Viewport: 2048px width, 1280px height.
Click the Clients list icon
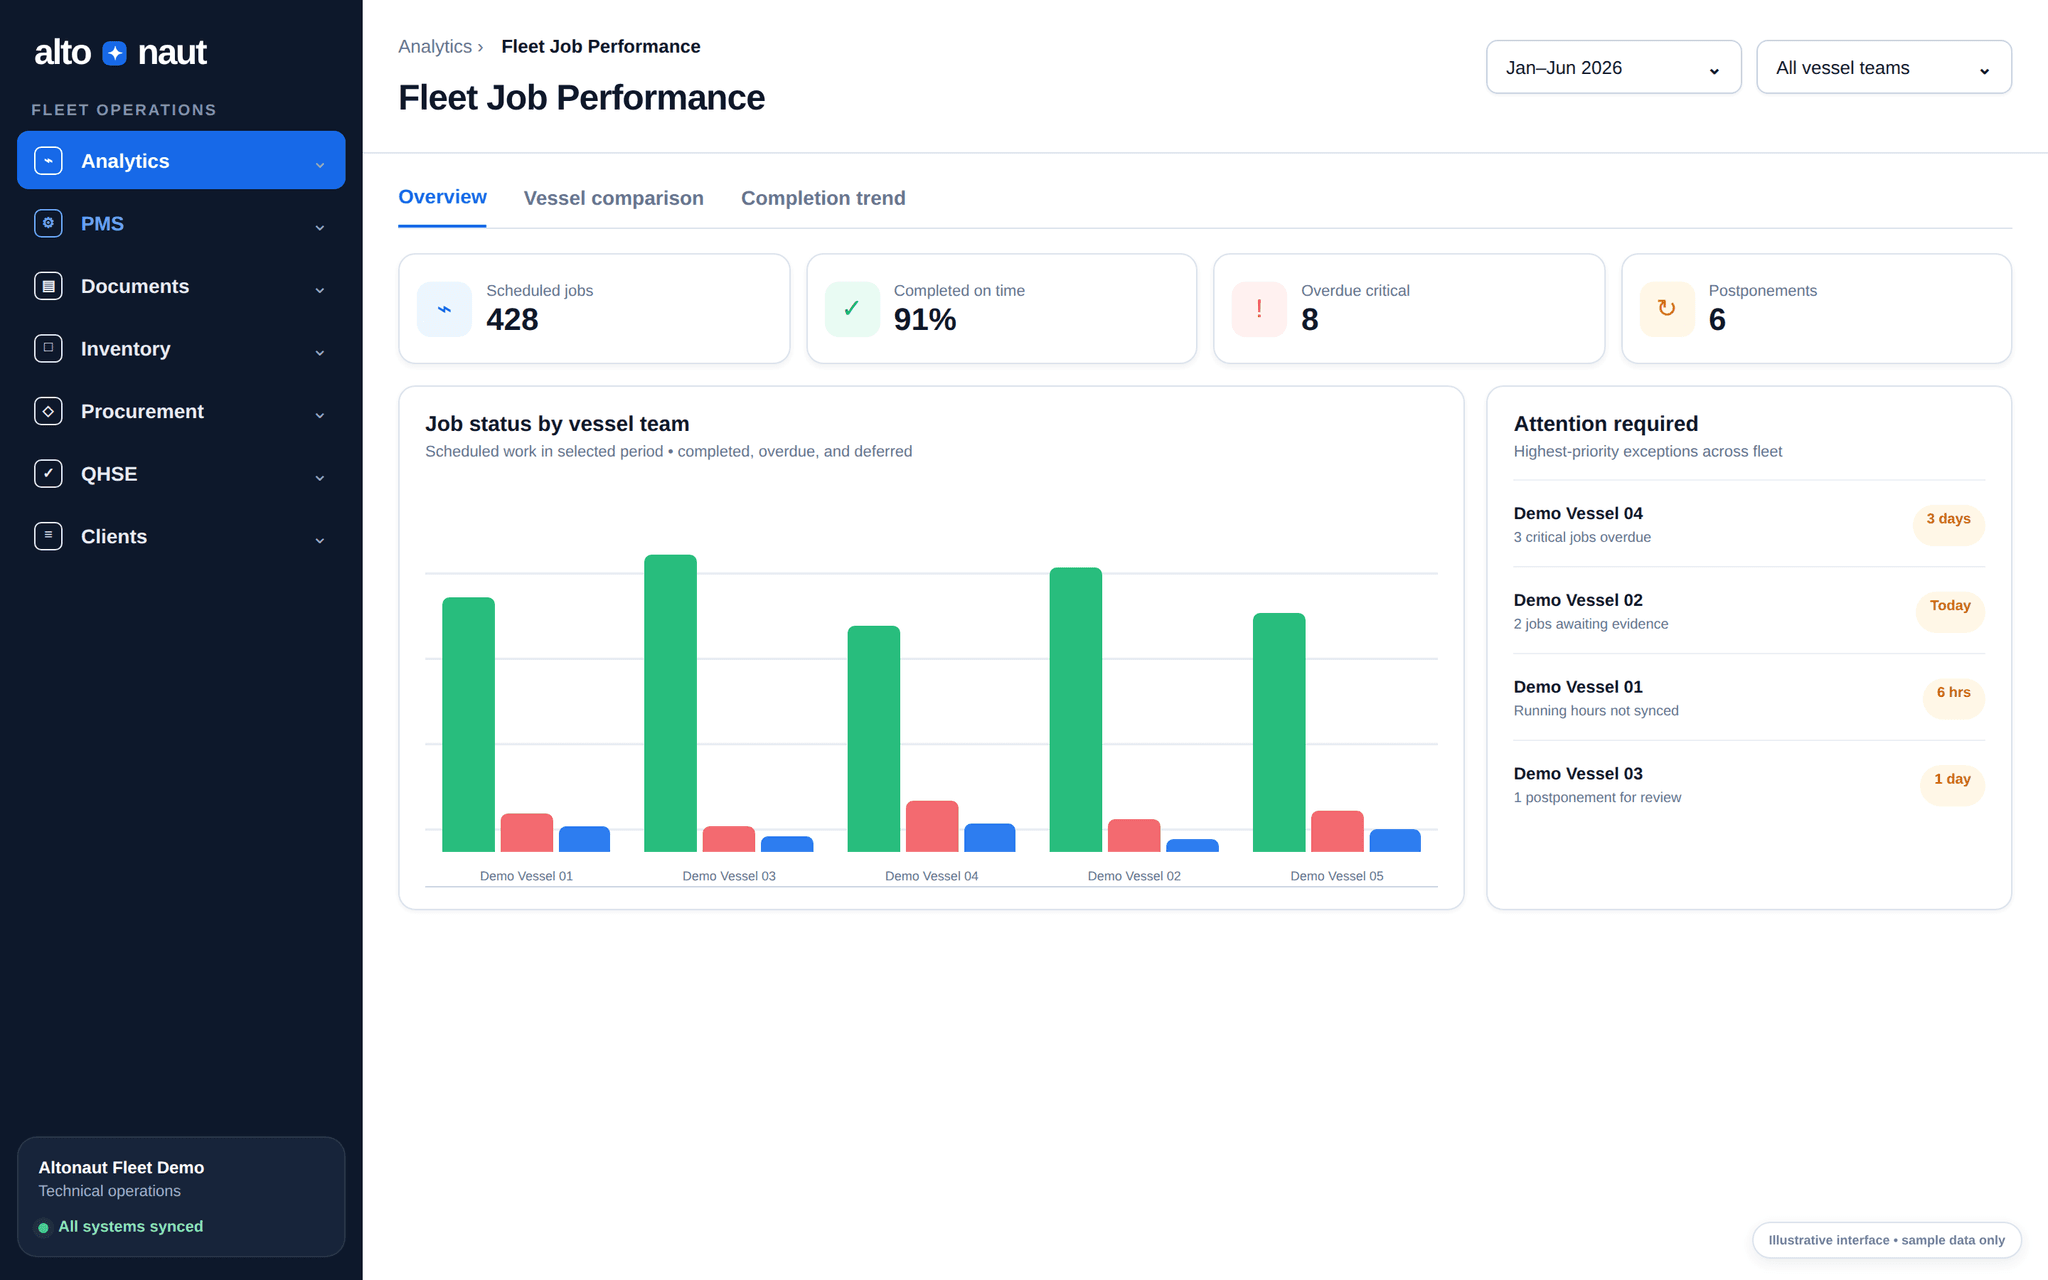(48, 536)
